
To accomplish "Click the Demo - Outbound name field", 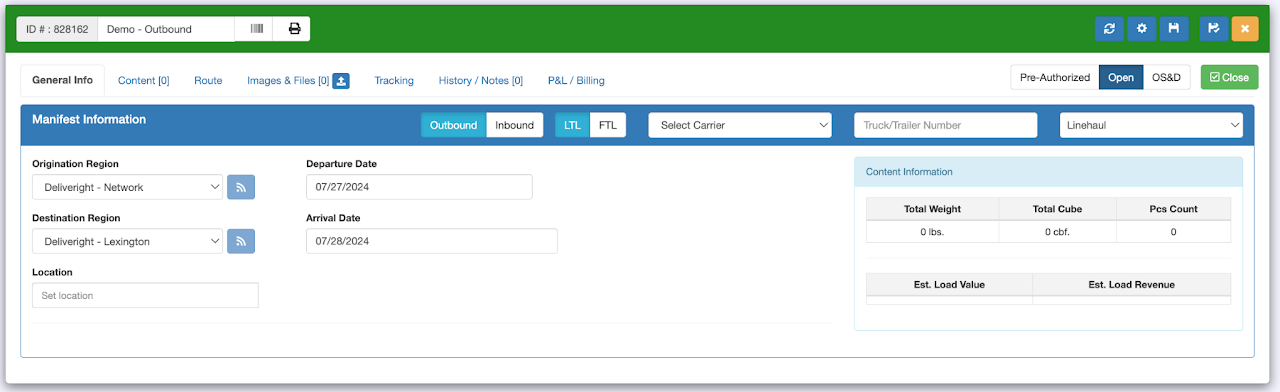I will (x=166, y=29).
